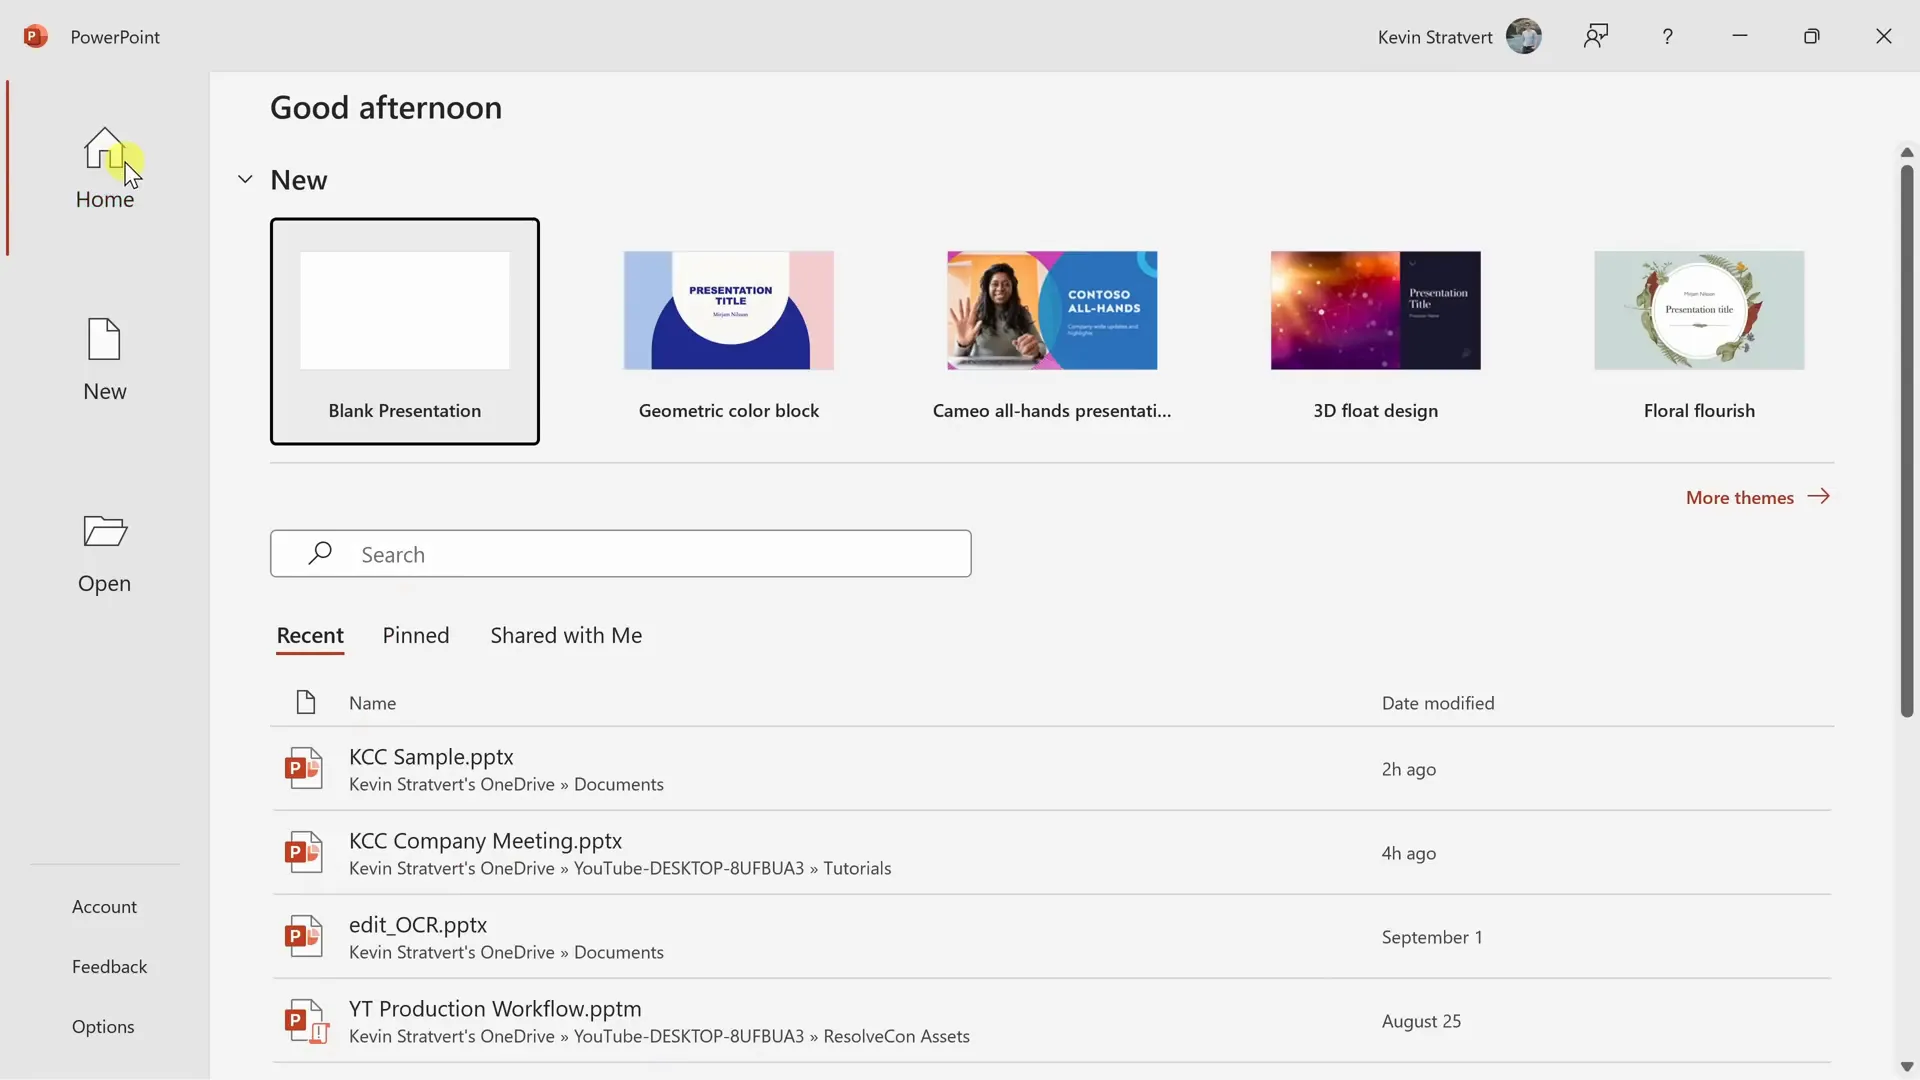Select 3D float design template
The image size is (1920, 1080).
pos(1376,331)
